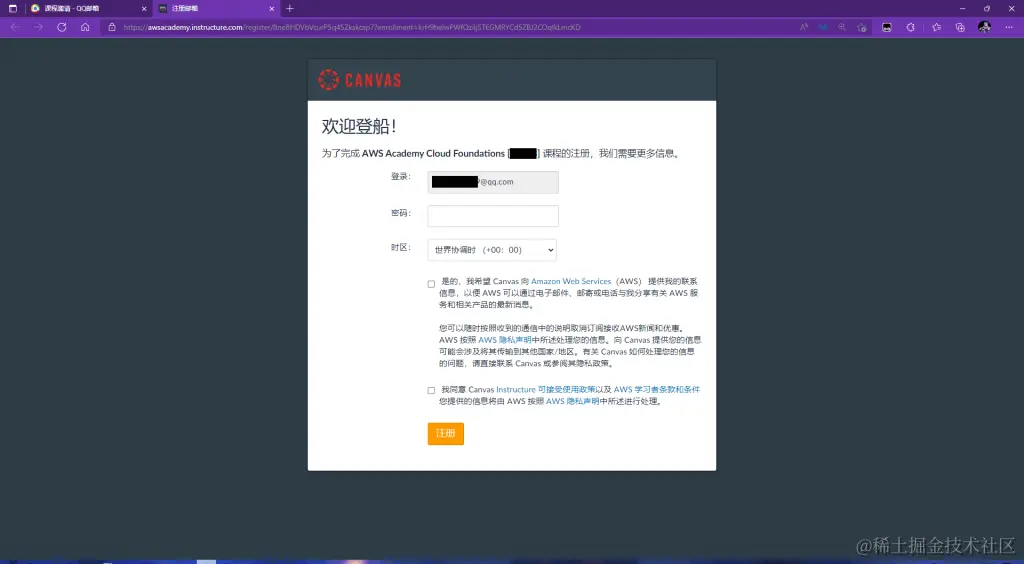Open the dark square extension icon

tap(887, 27)
